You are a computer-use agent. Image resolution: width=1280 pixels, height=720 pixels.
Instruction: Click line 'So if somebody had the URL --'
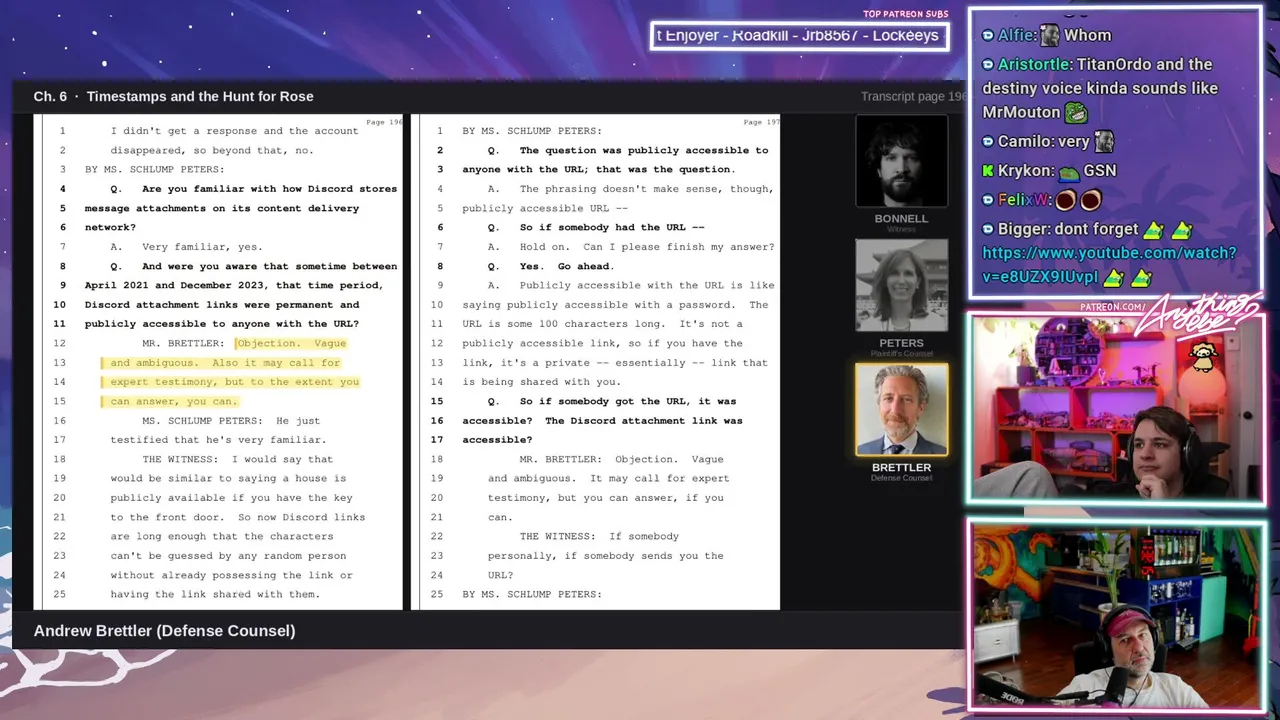point(612,227)
